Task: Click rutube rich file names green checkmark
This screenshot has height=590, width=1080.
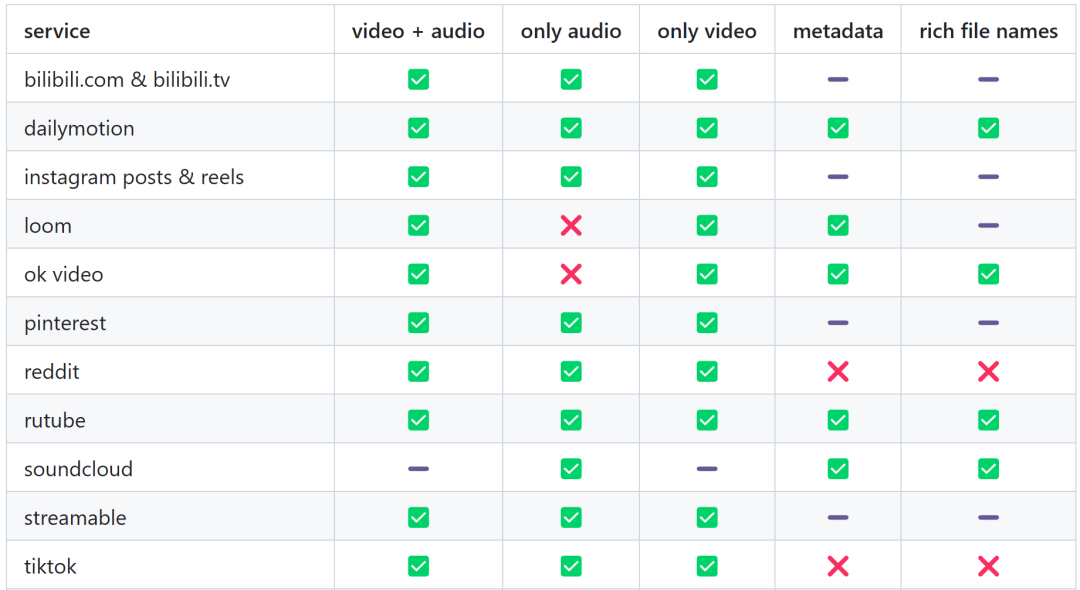Action: (x=988, y=420)
